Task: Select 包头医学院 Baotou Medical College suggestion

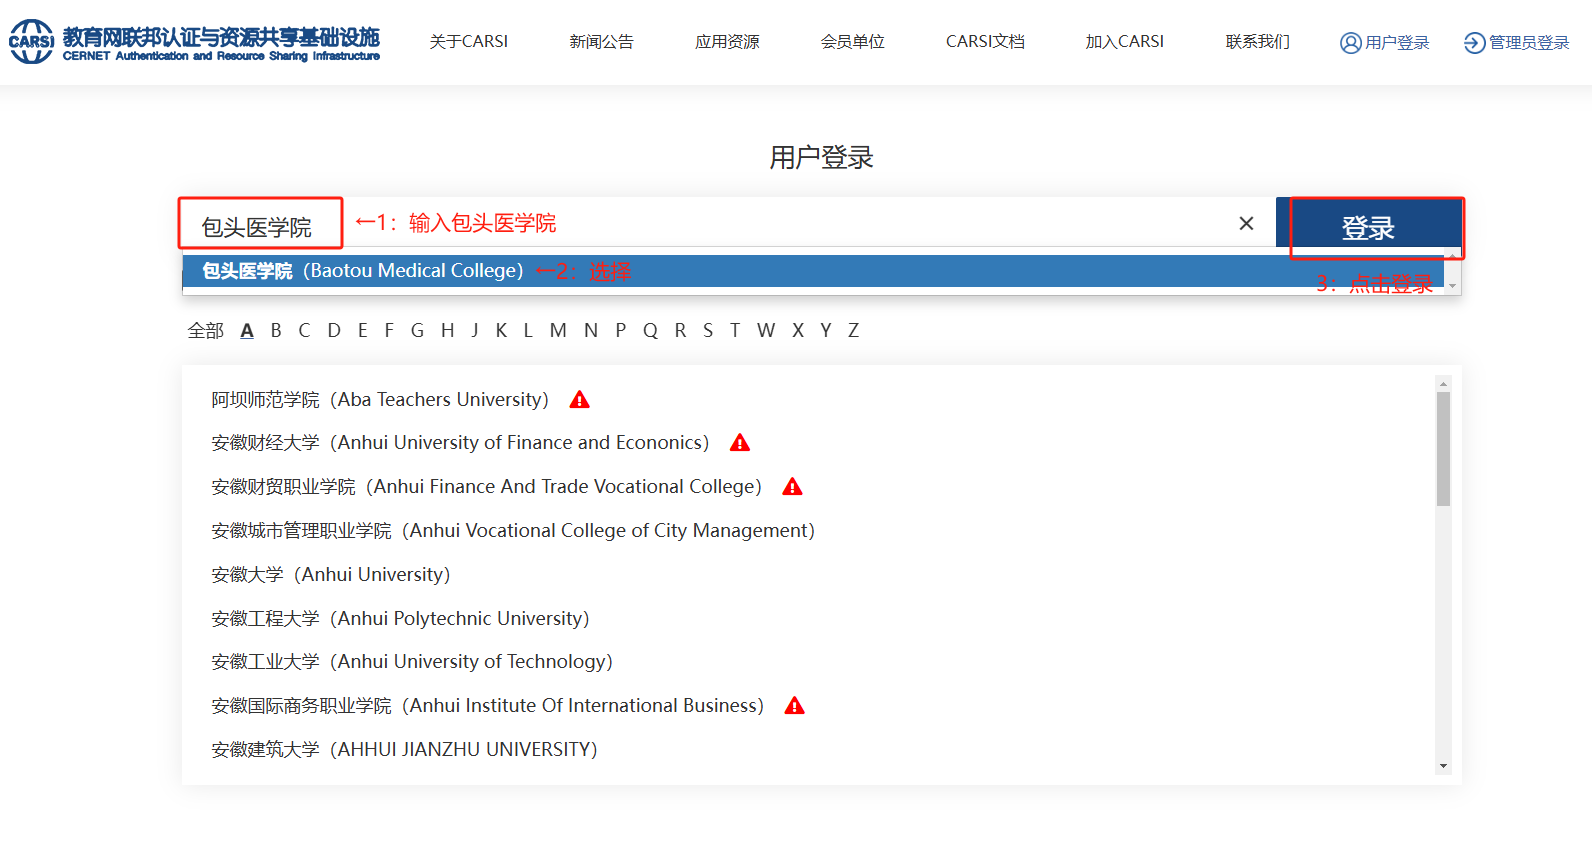Action: 813,271
